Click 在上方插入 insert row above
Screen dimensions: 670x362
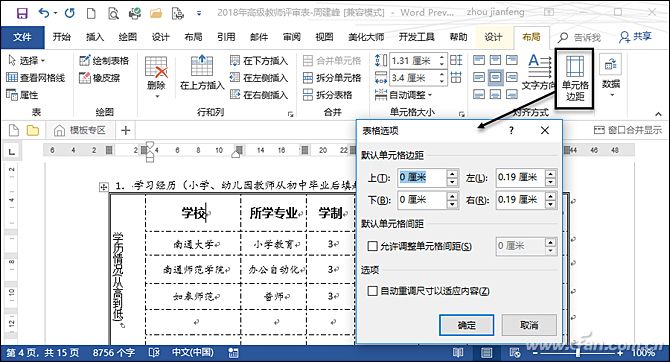click(x=202, y=74)
